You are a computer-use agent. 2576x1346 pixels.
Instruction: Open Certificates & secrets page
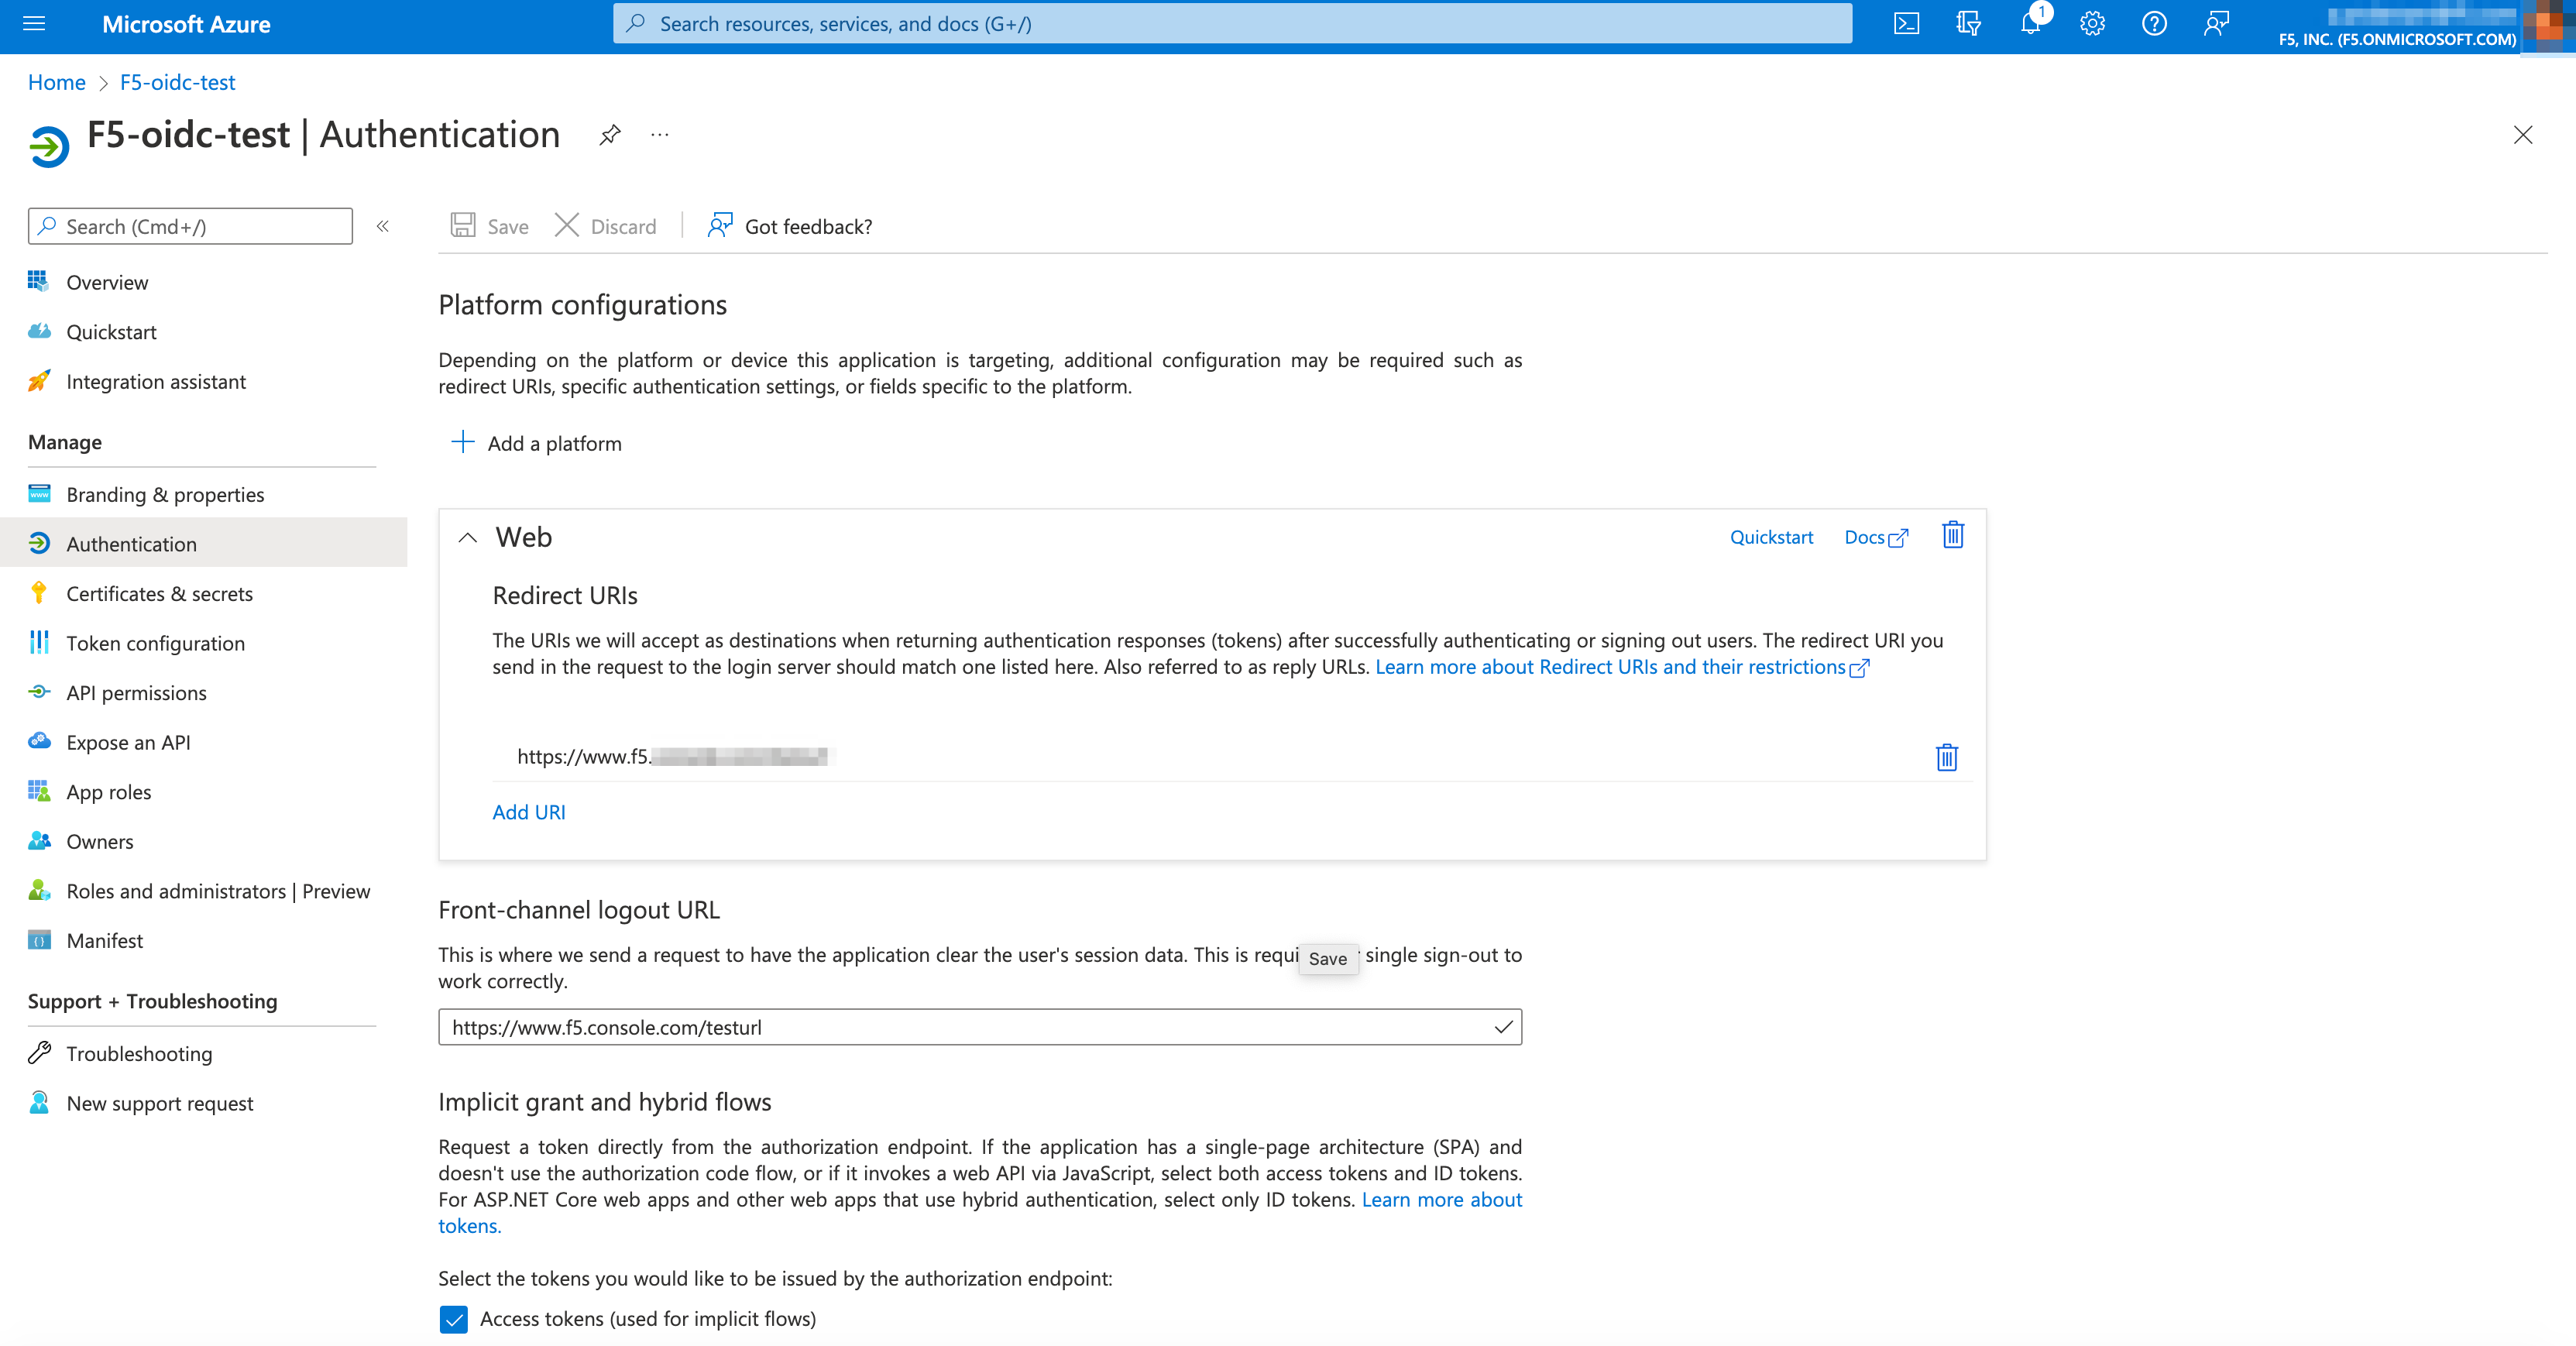(159, 594)
